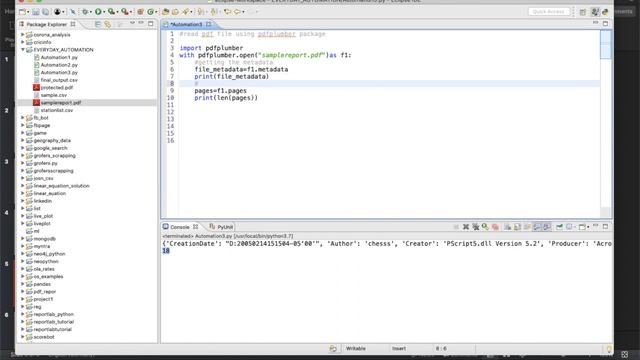Click Collapse All in Package Explorer
This screenshot has height=360, width=640.
tap(98, 24)
